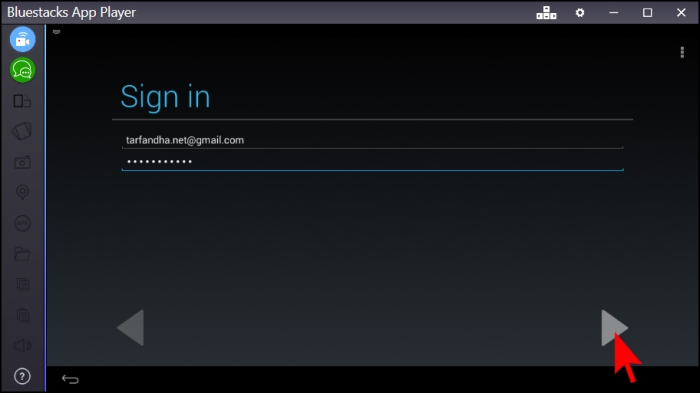Open the Bluestacks TV camera icon
The width and height of the screenshot is (700, 393).
pos(22,39)
